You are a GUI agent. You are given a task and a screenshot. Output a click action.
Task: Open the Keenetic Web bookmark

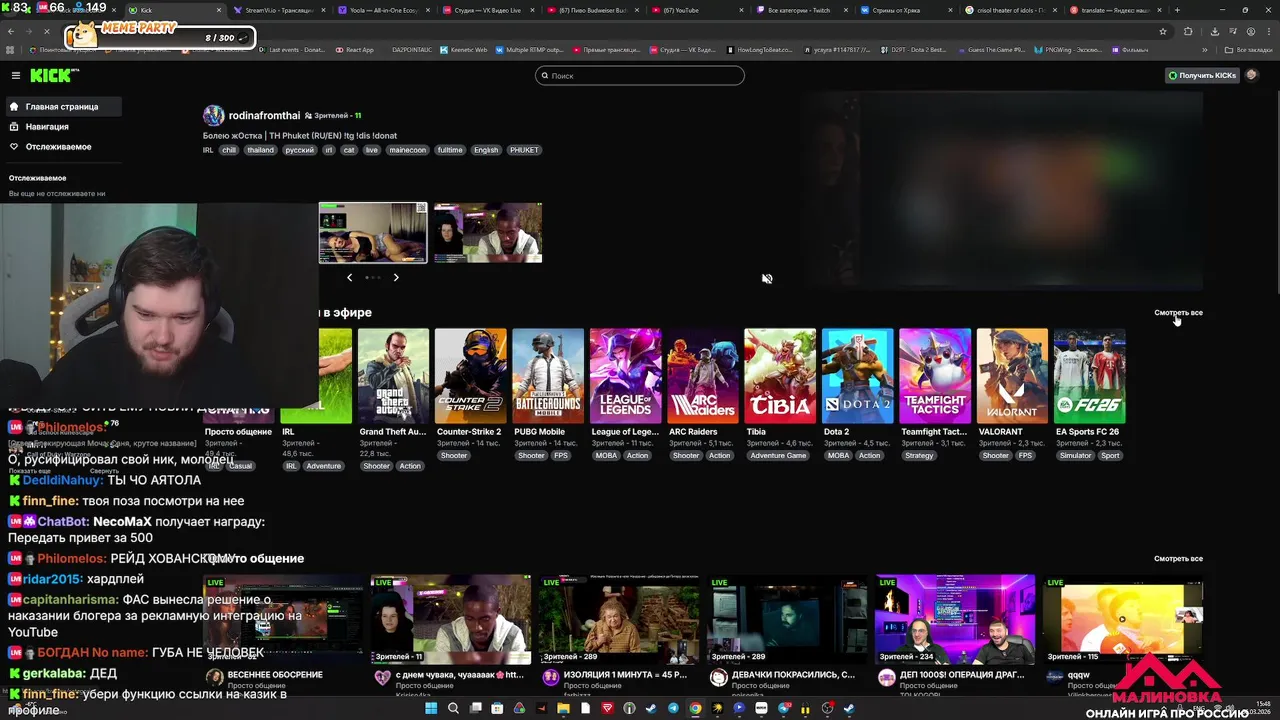pyautogui.click(x=463, y=49)
